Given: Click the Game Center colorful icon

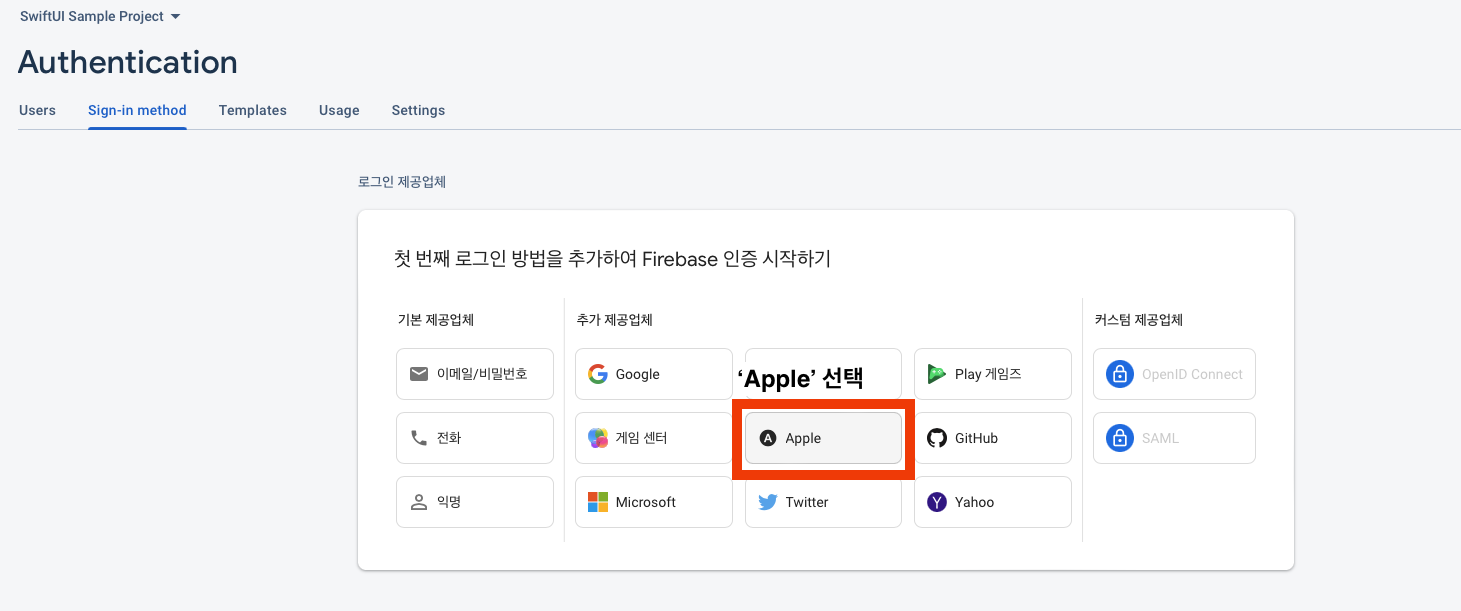Looking at the screenshot, I should tap(598, 438).
